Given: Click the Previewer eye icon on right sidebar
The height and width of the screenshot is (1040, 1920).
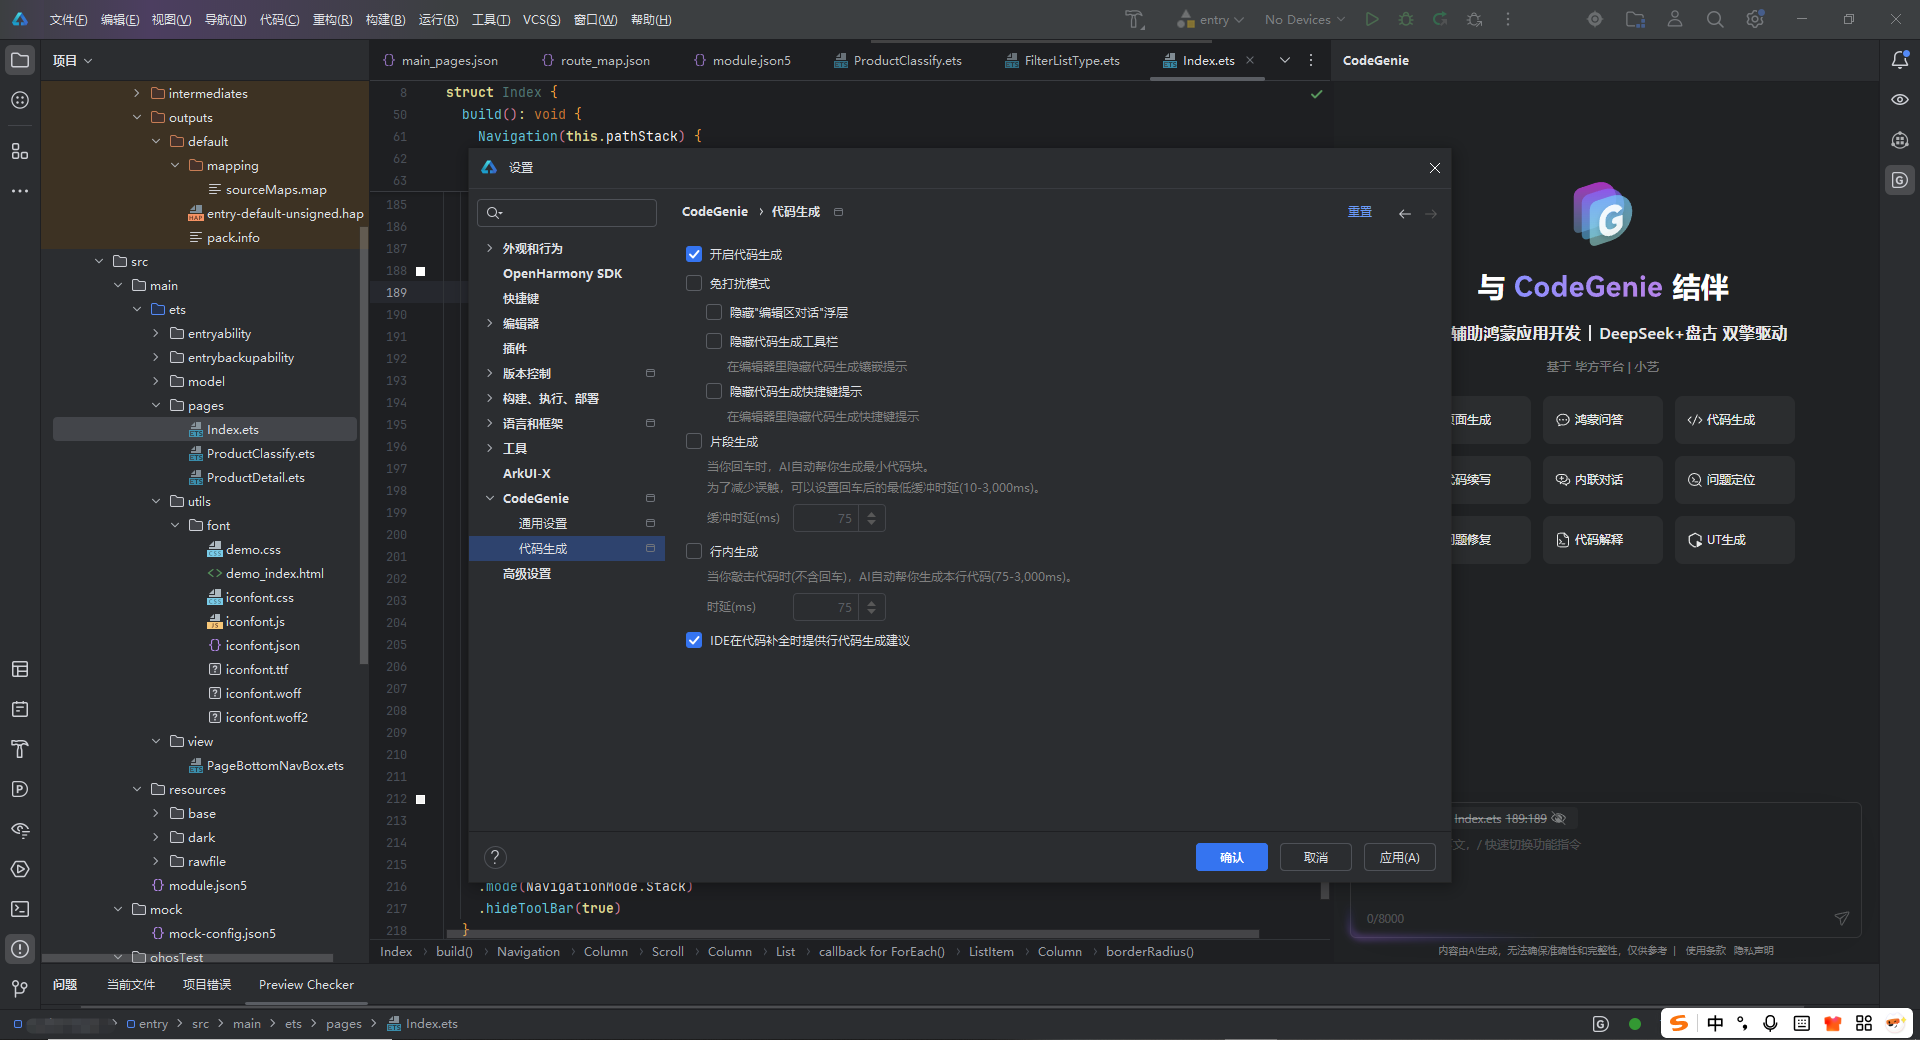Looking at the screenshot, I should tap(1900, 100).
